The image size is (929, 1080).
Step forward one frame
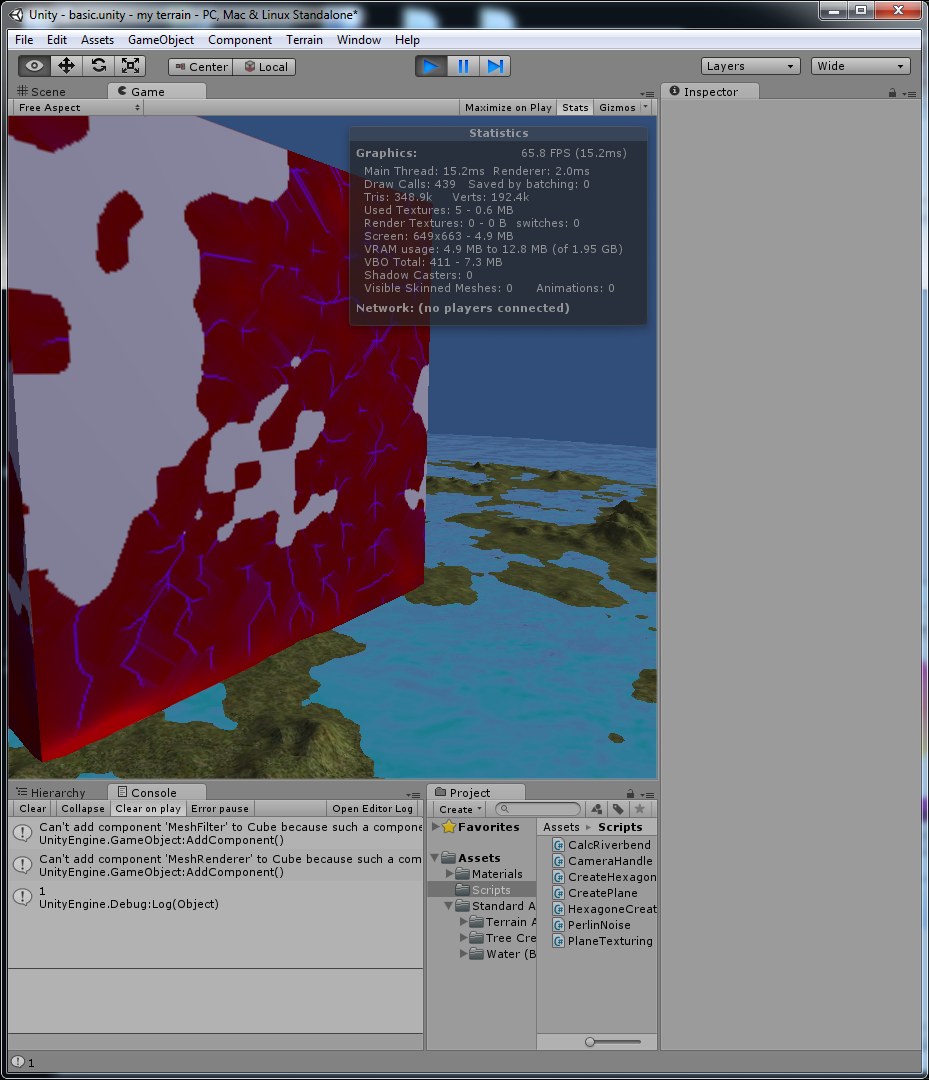tap(495, 66)
